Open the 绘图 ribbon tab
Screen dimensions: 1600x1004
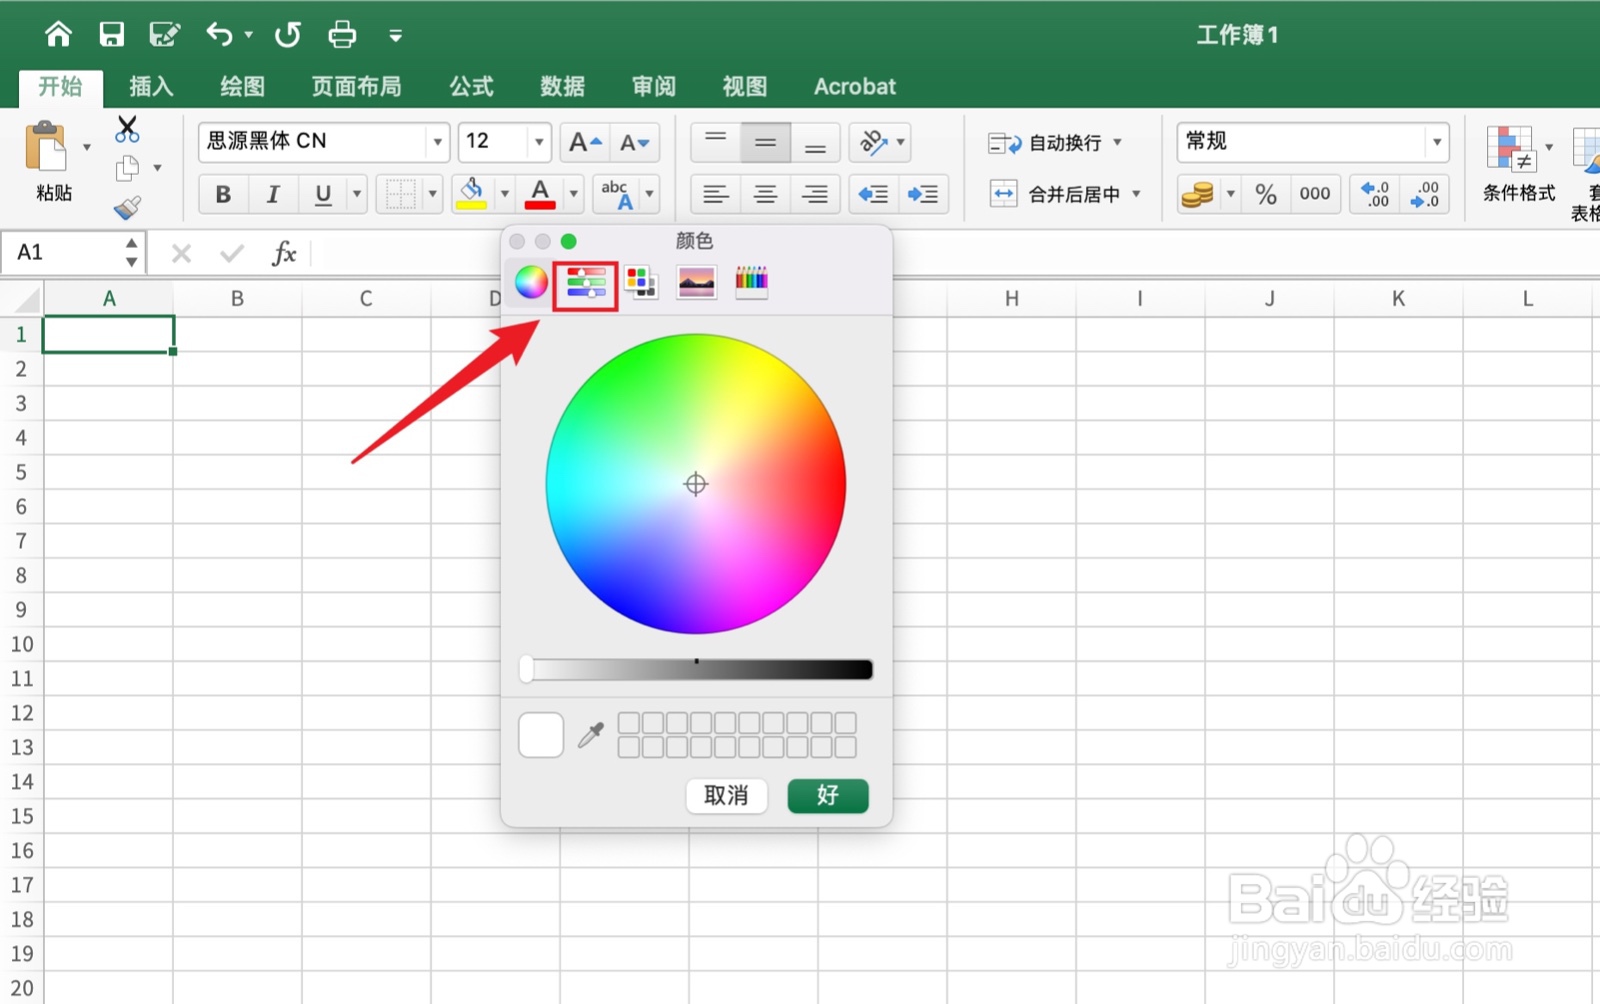[242, 87]
